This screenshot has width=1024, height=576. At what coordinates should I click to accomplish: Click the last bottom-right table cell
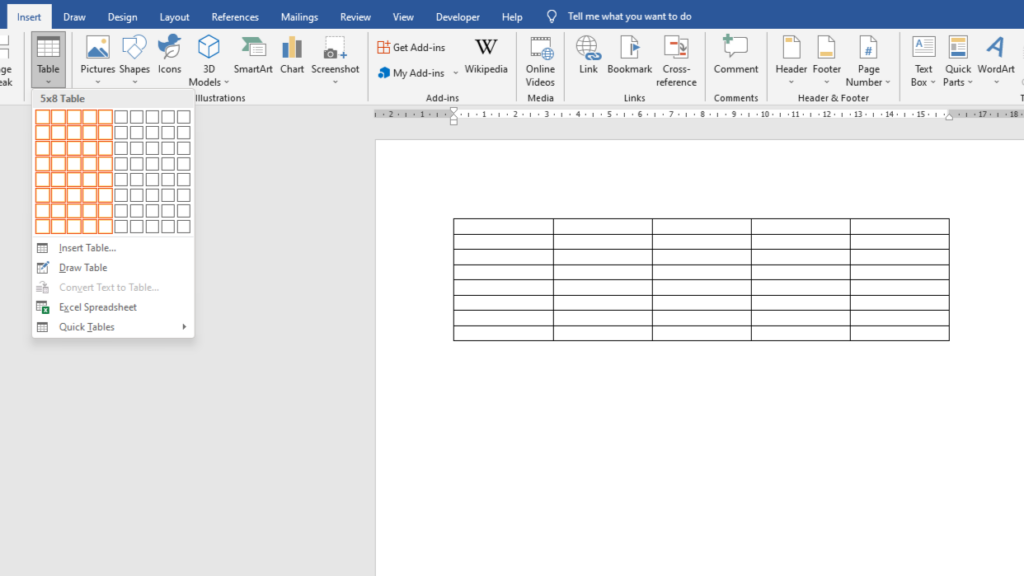[900, 333]
